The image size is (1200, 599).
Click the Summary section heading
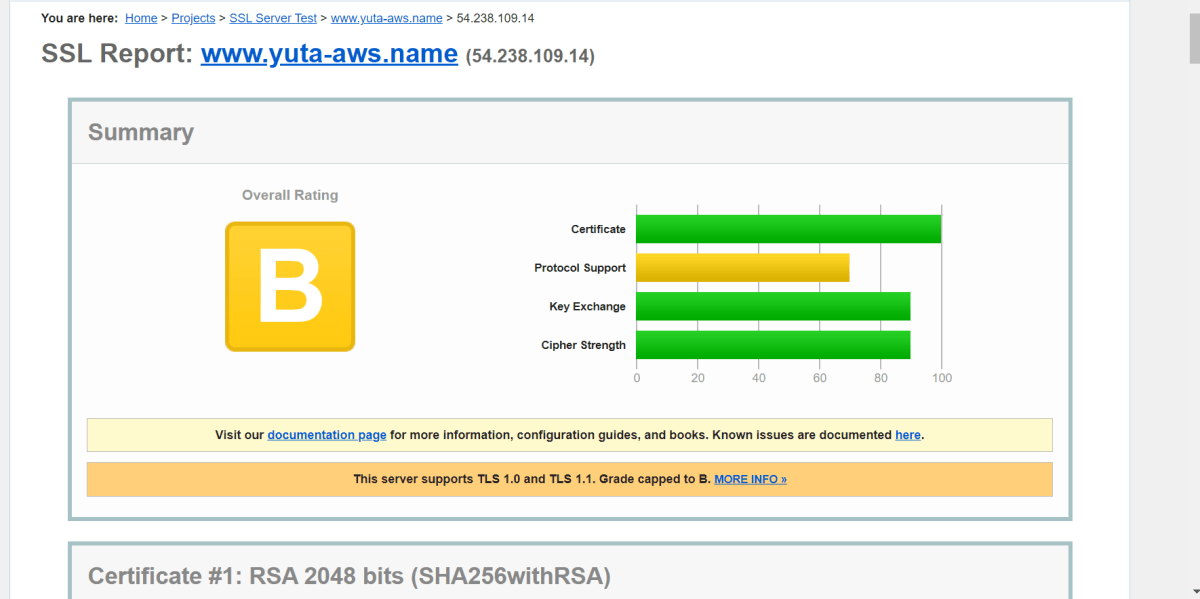141,132
